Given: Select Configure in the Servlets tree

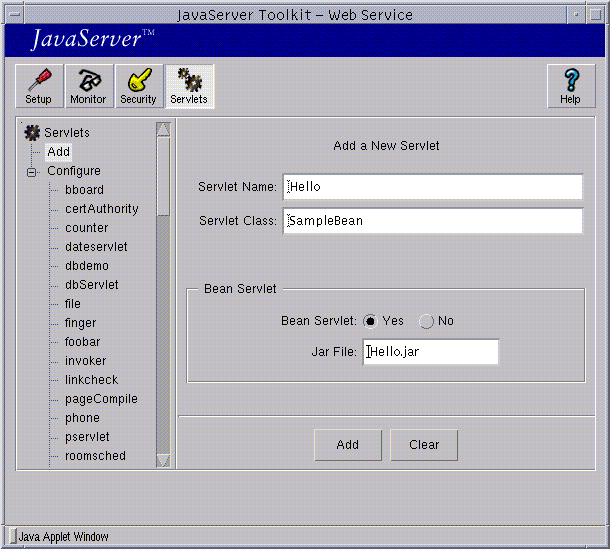Looking at the screenshot, I should click(x=74, y=171).
